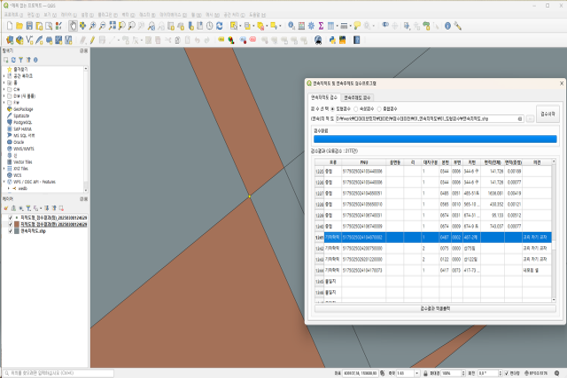Open the Statistical Summary sigma icon
Screen dimensions: 567x378
point(321,26)
